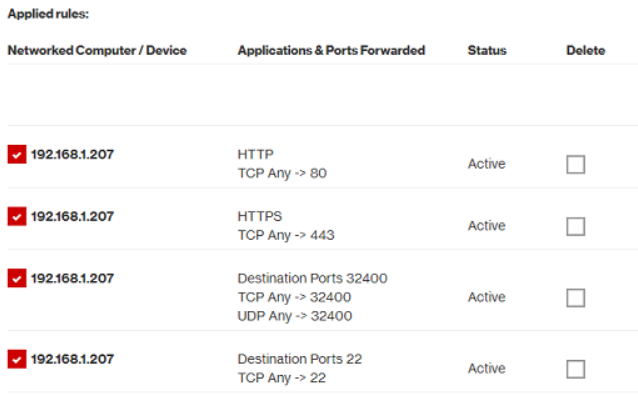Mark port 22 rule for deletion
The image size is (638, 396).
(x=576, y=369)
